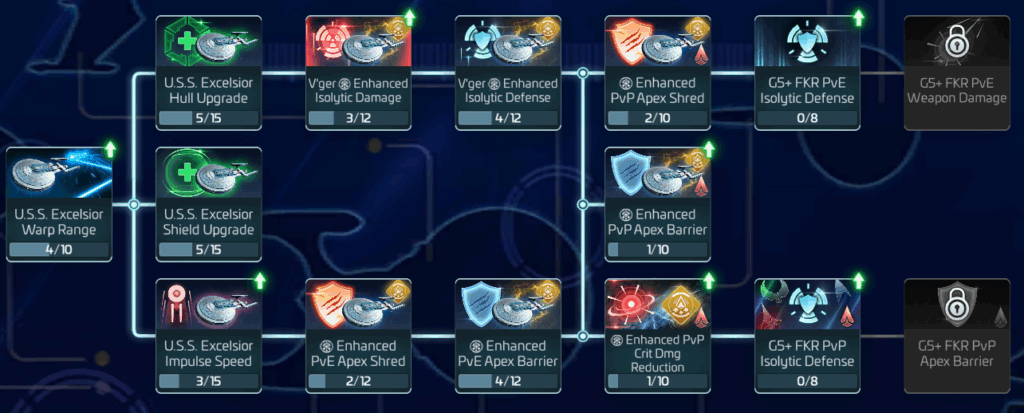The image size is (1024, 413).
Task: Click green upgrade arrow on Impulse Speed
Action: coord(260,282)
